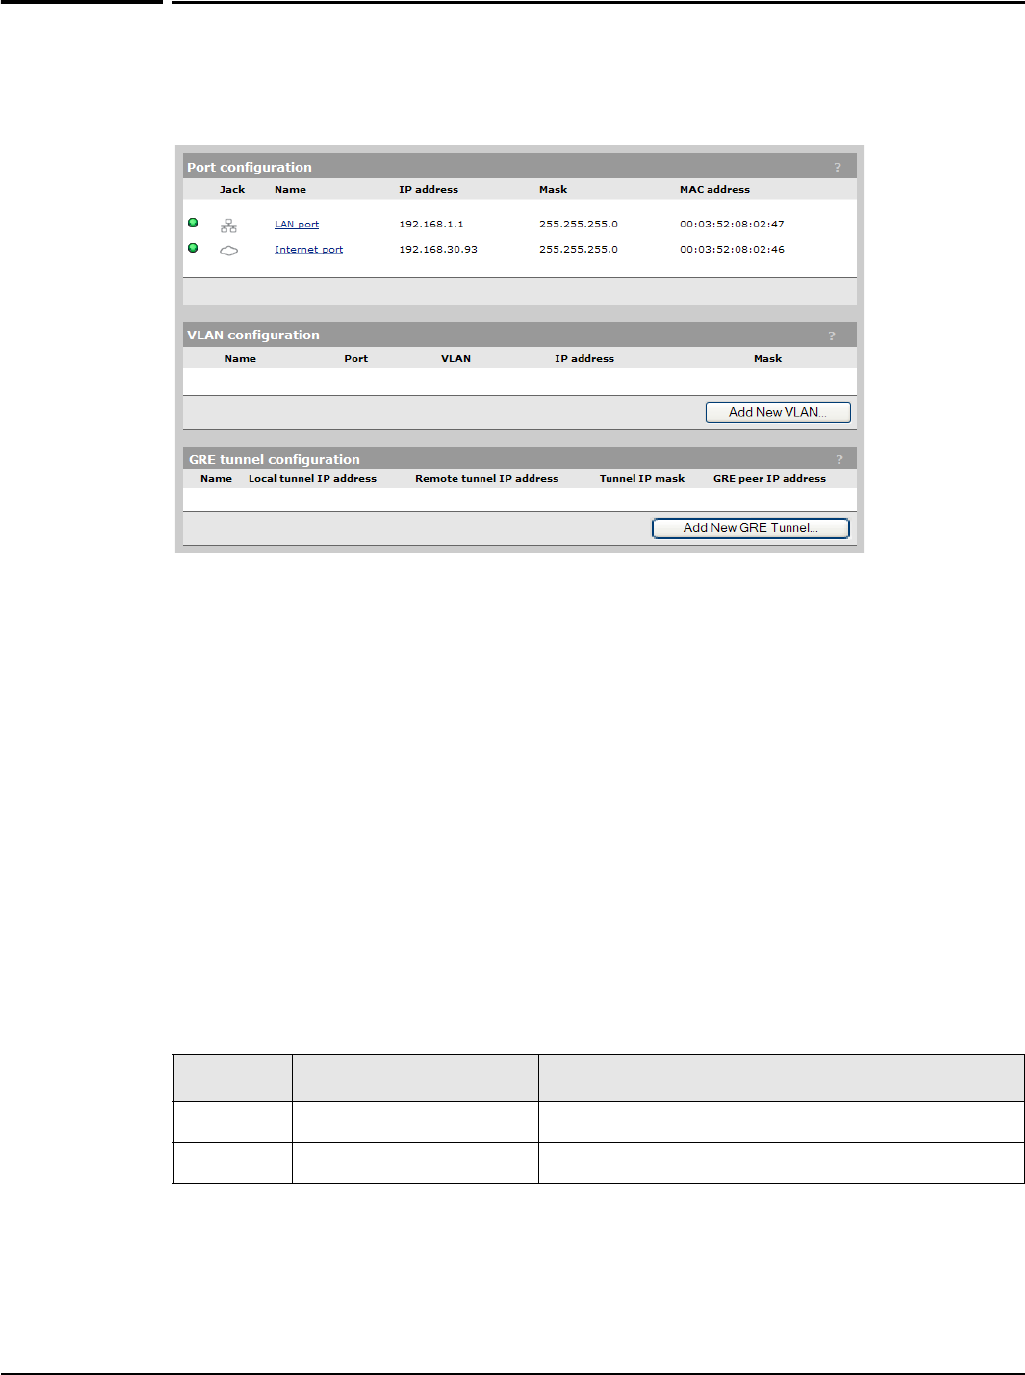The image size is (1025, 1375).
Task: Click green status indicator for LAN port
Action: (193, 223)
